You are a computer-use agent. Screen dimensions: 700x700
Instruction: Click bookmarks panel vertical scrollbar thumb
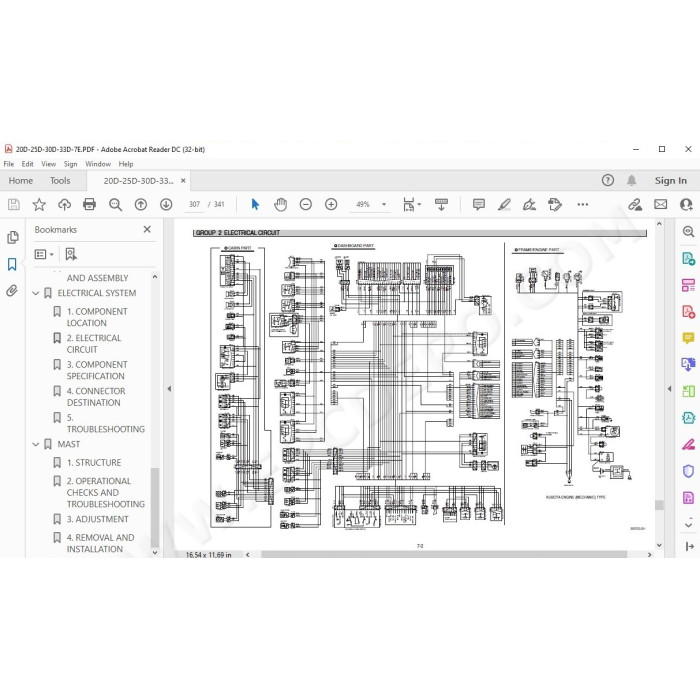click(155, 507)
